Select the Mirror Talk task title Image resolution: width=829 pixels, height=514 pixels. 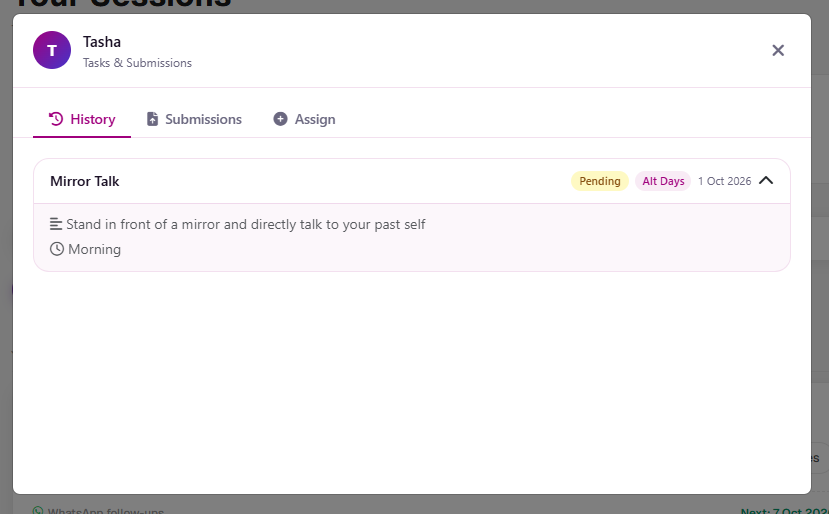[x=85, y=181]
